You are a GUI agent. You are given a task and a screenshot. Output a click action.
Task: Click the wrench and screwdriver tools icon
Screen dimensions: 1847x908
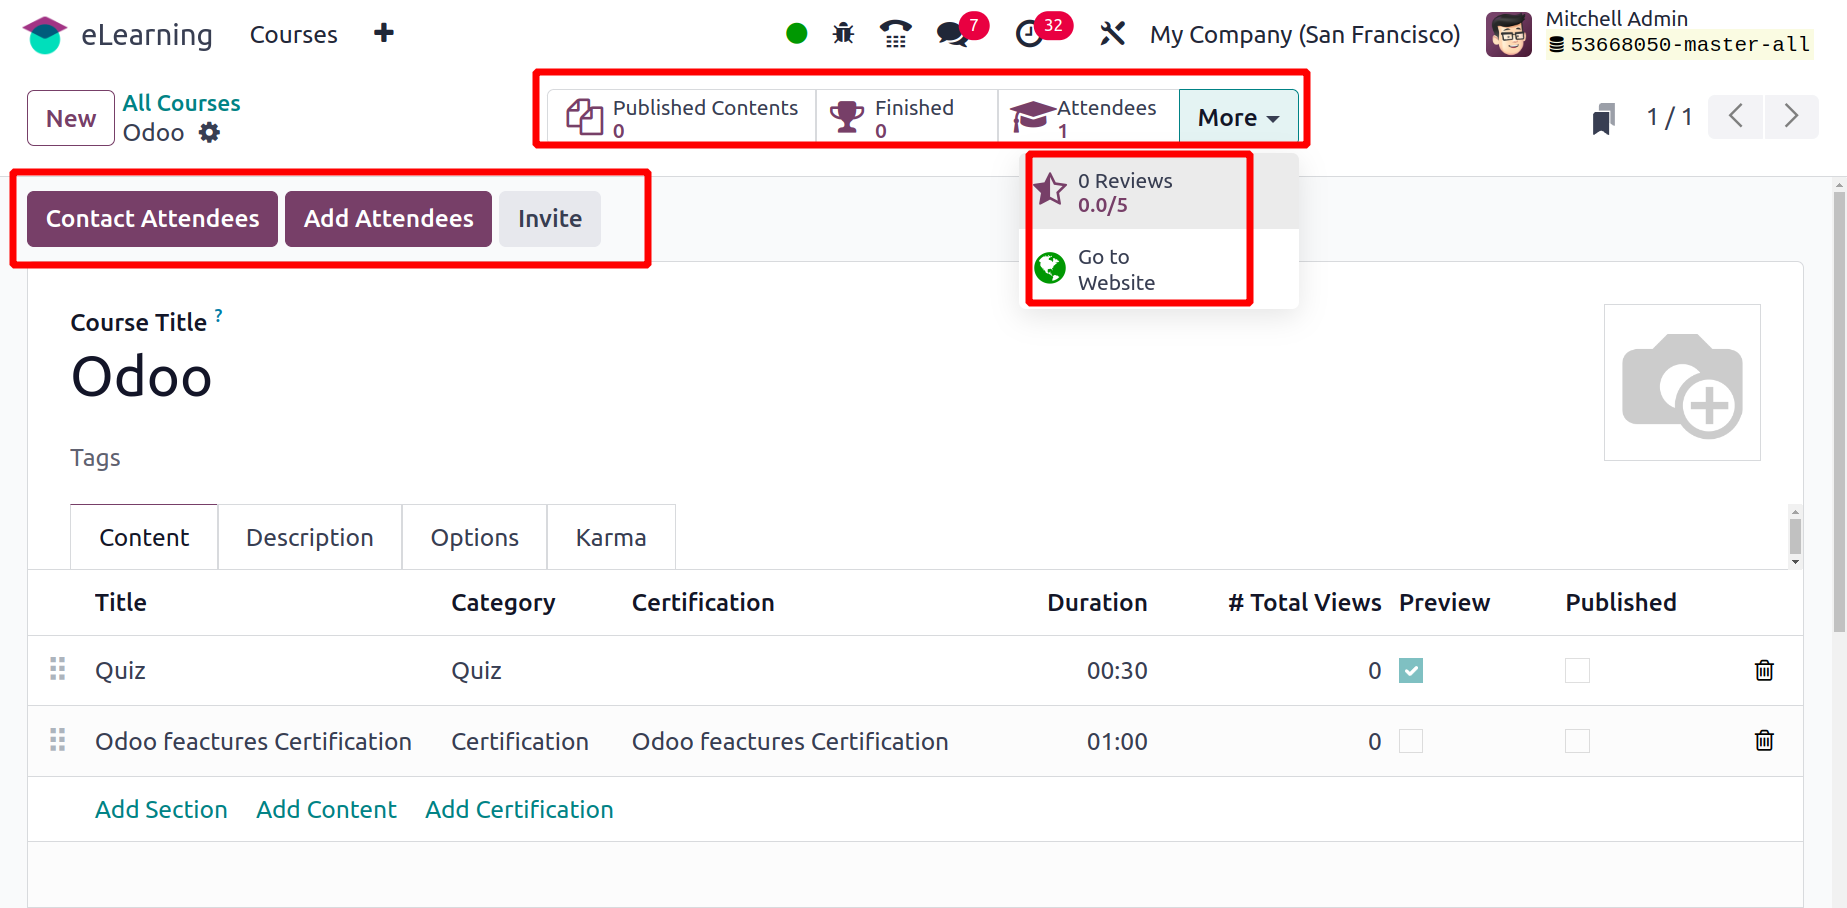1112,34
